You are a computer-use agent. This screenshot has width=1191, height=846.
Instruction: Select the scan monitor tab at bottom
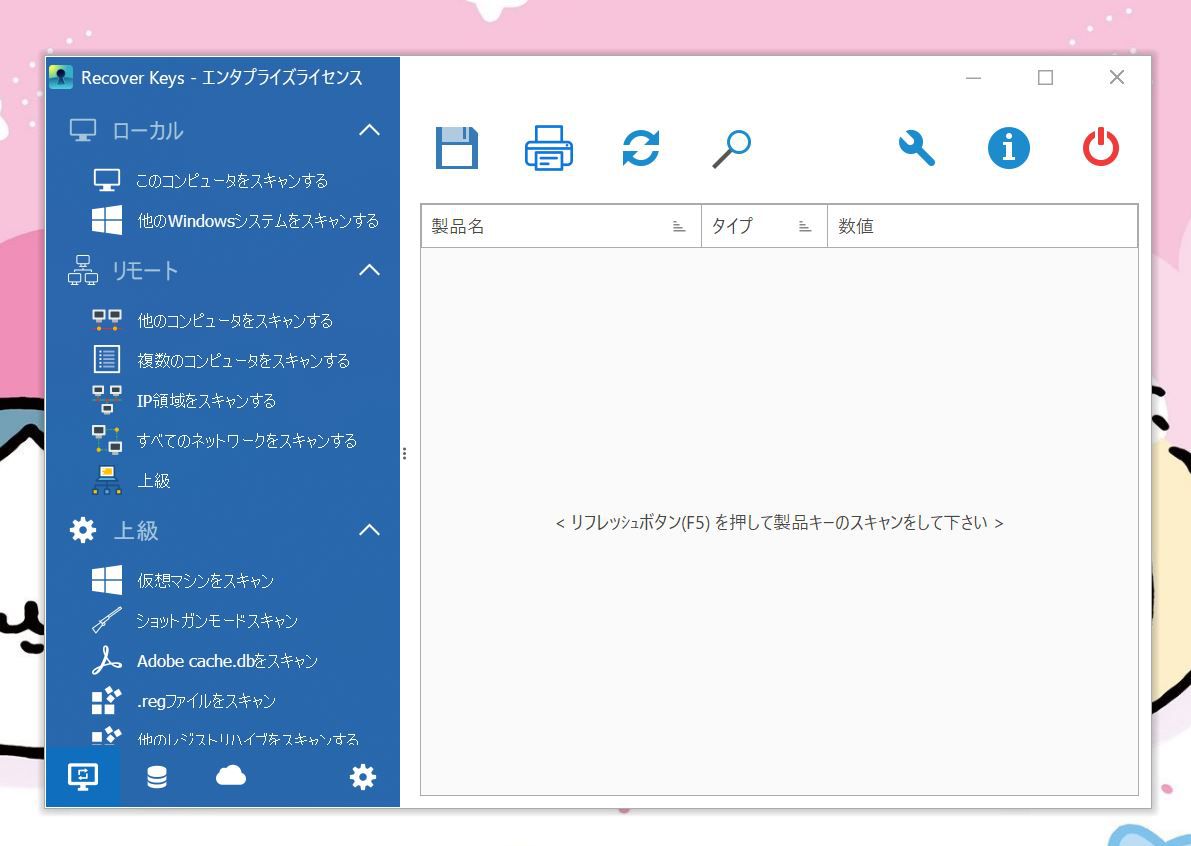click(x=83, y=776)
